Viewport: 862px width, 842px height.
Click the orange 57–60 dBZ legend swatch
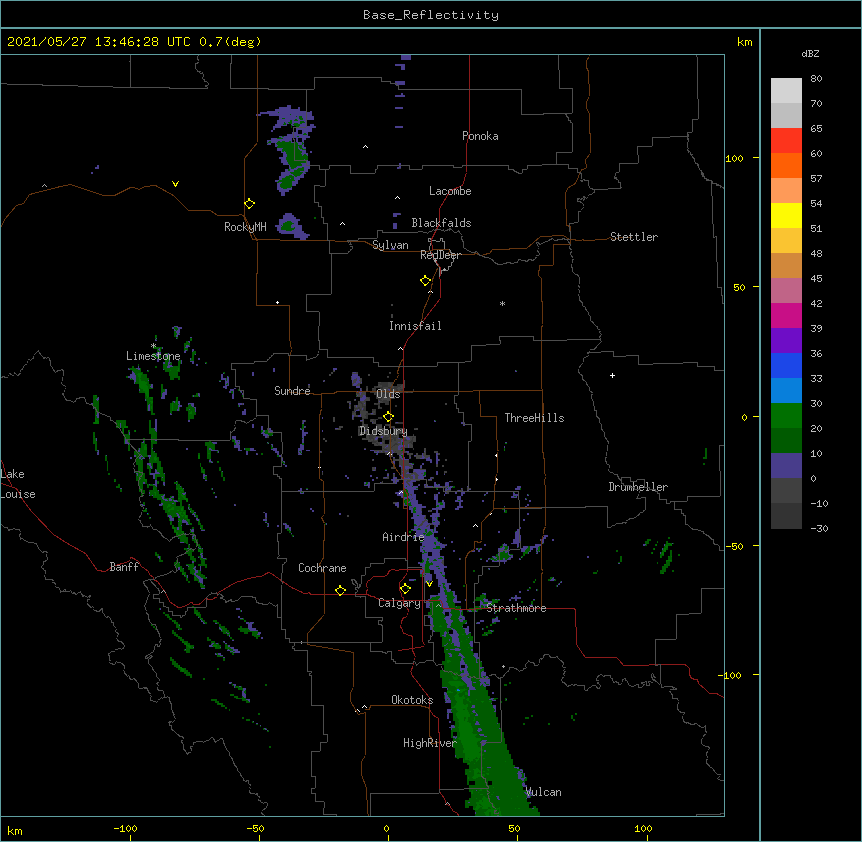pyautogui.click(x=786, y=166)
